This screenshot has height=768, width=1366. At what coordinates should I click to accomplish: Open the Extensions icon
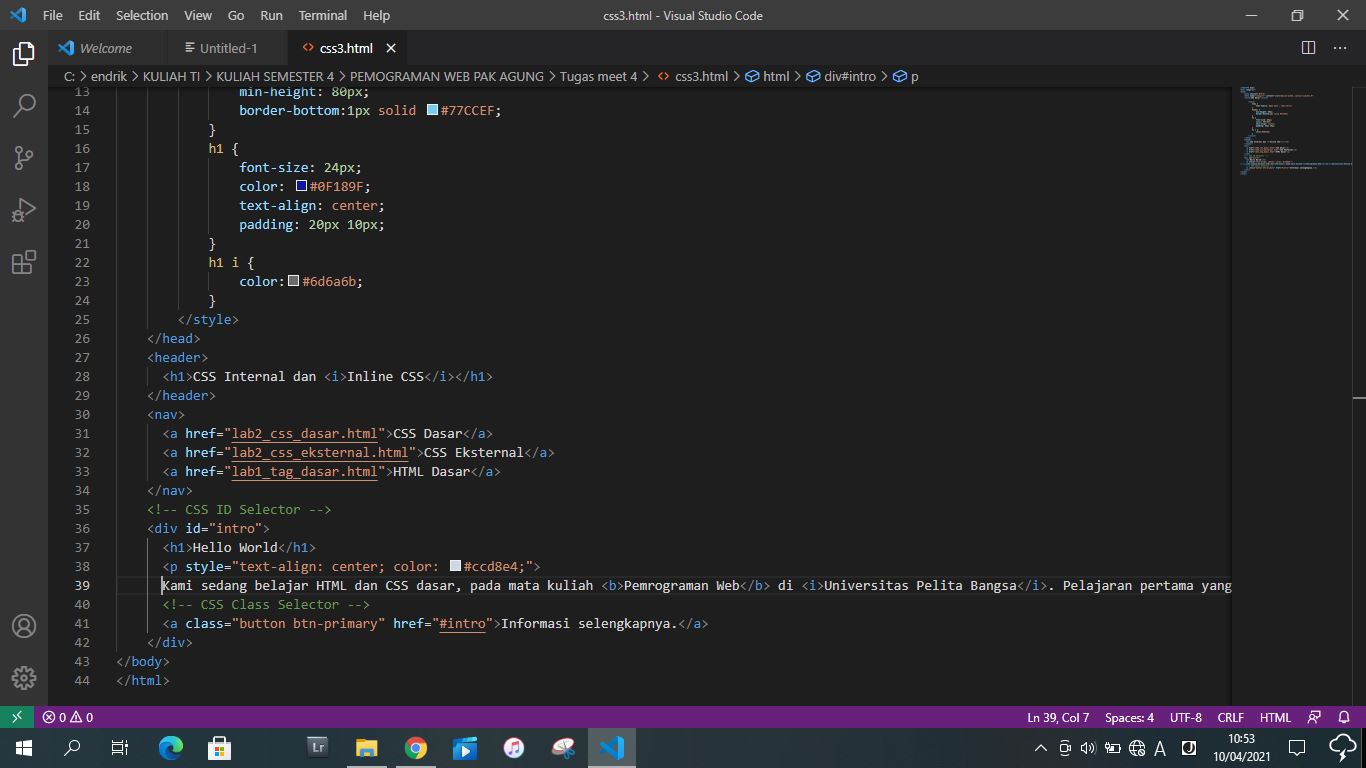[x=23, y=262]
